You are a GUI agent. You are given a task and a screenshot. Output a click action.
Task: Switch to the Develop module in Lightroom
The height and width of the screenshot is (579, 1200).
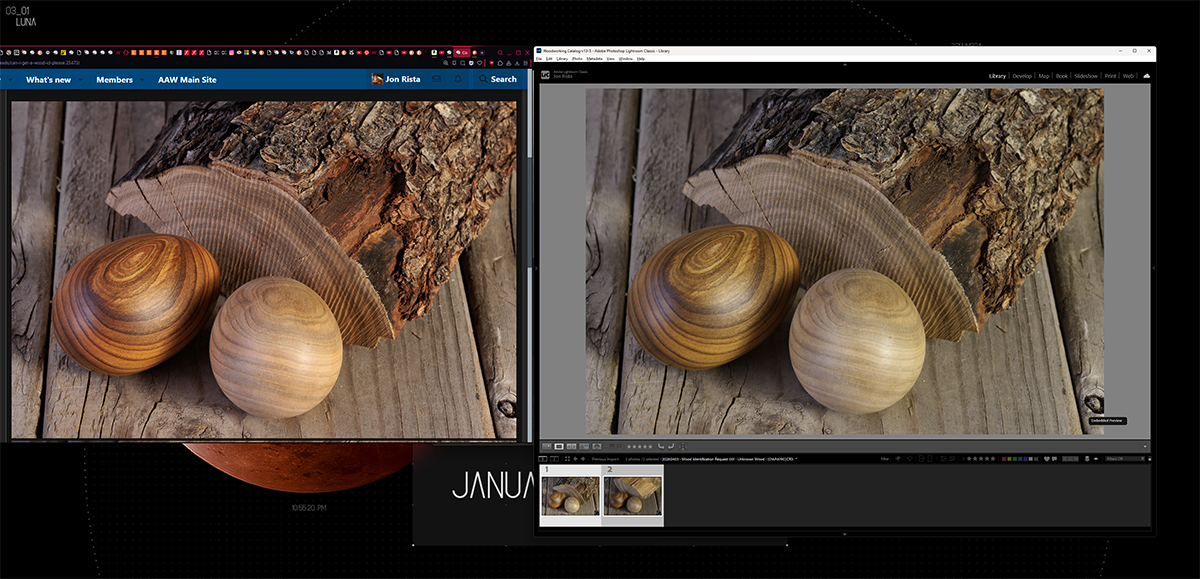1022,76
